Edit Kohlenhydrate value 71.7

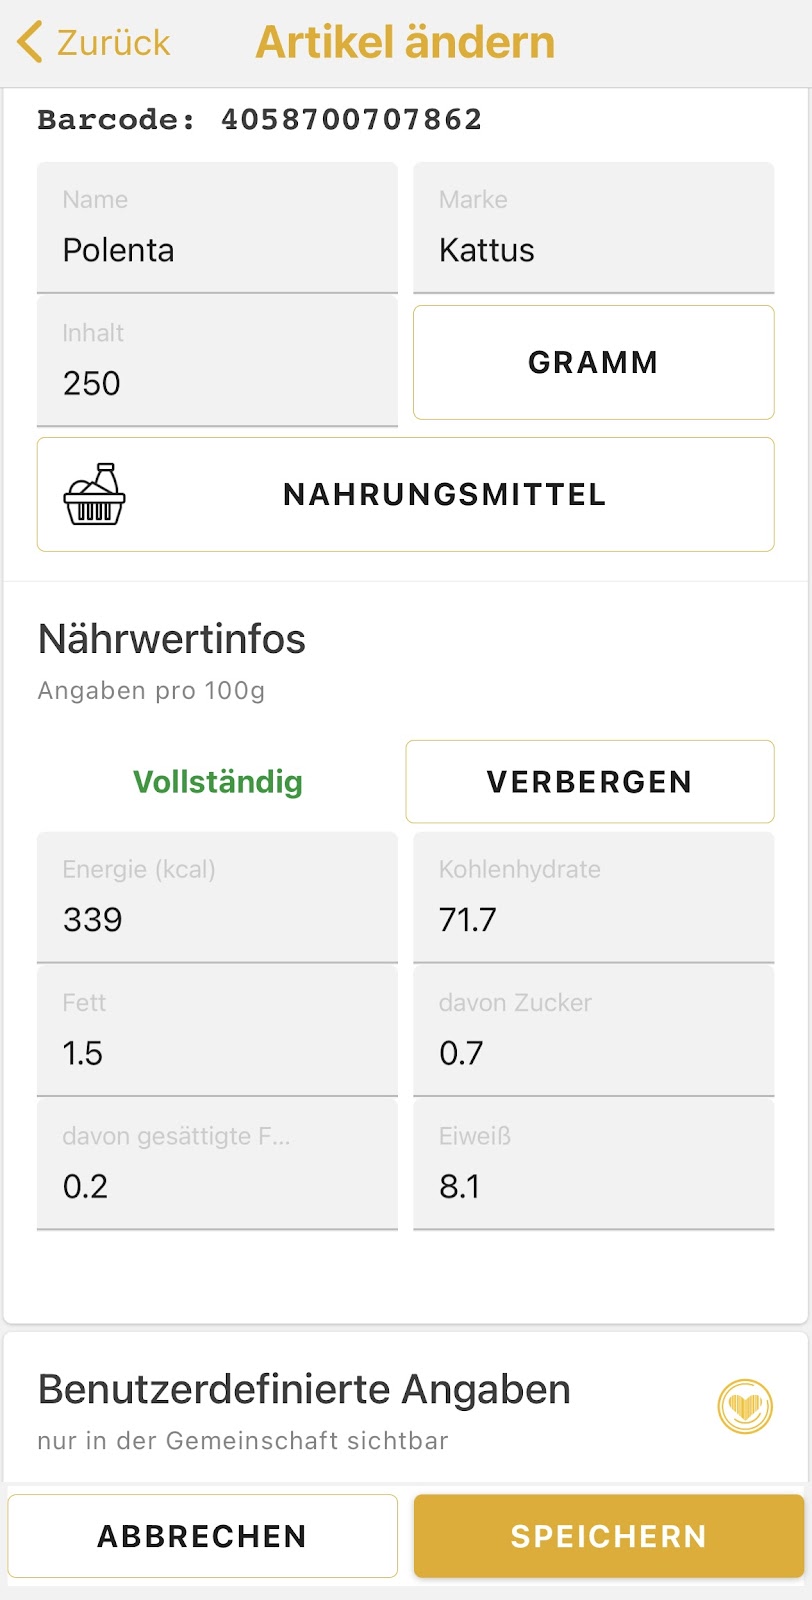[594, 898]
